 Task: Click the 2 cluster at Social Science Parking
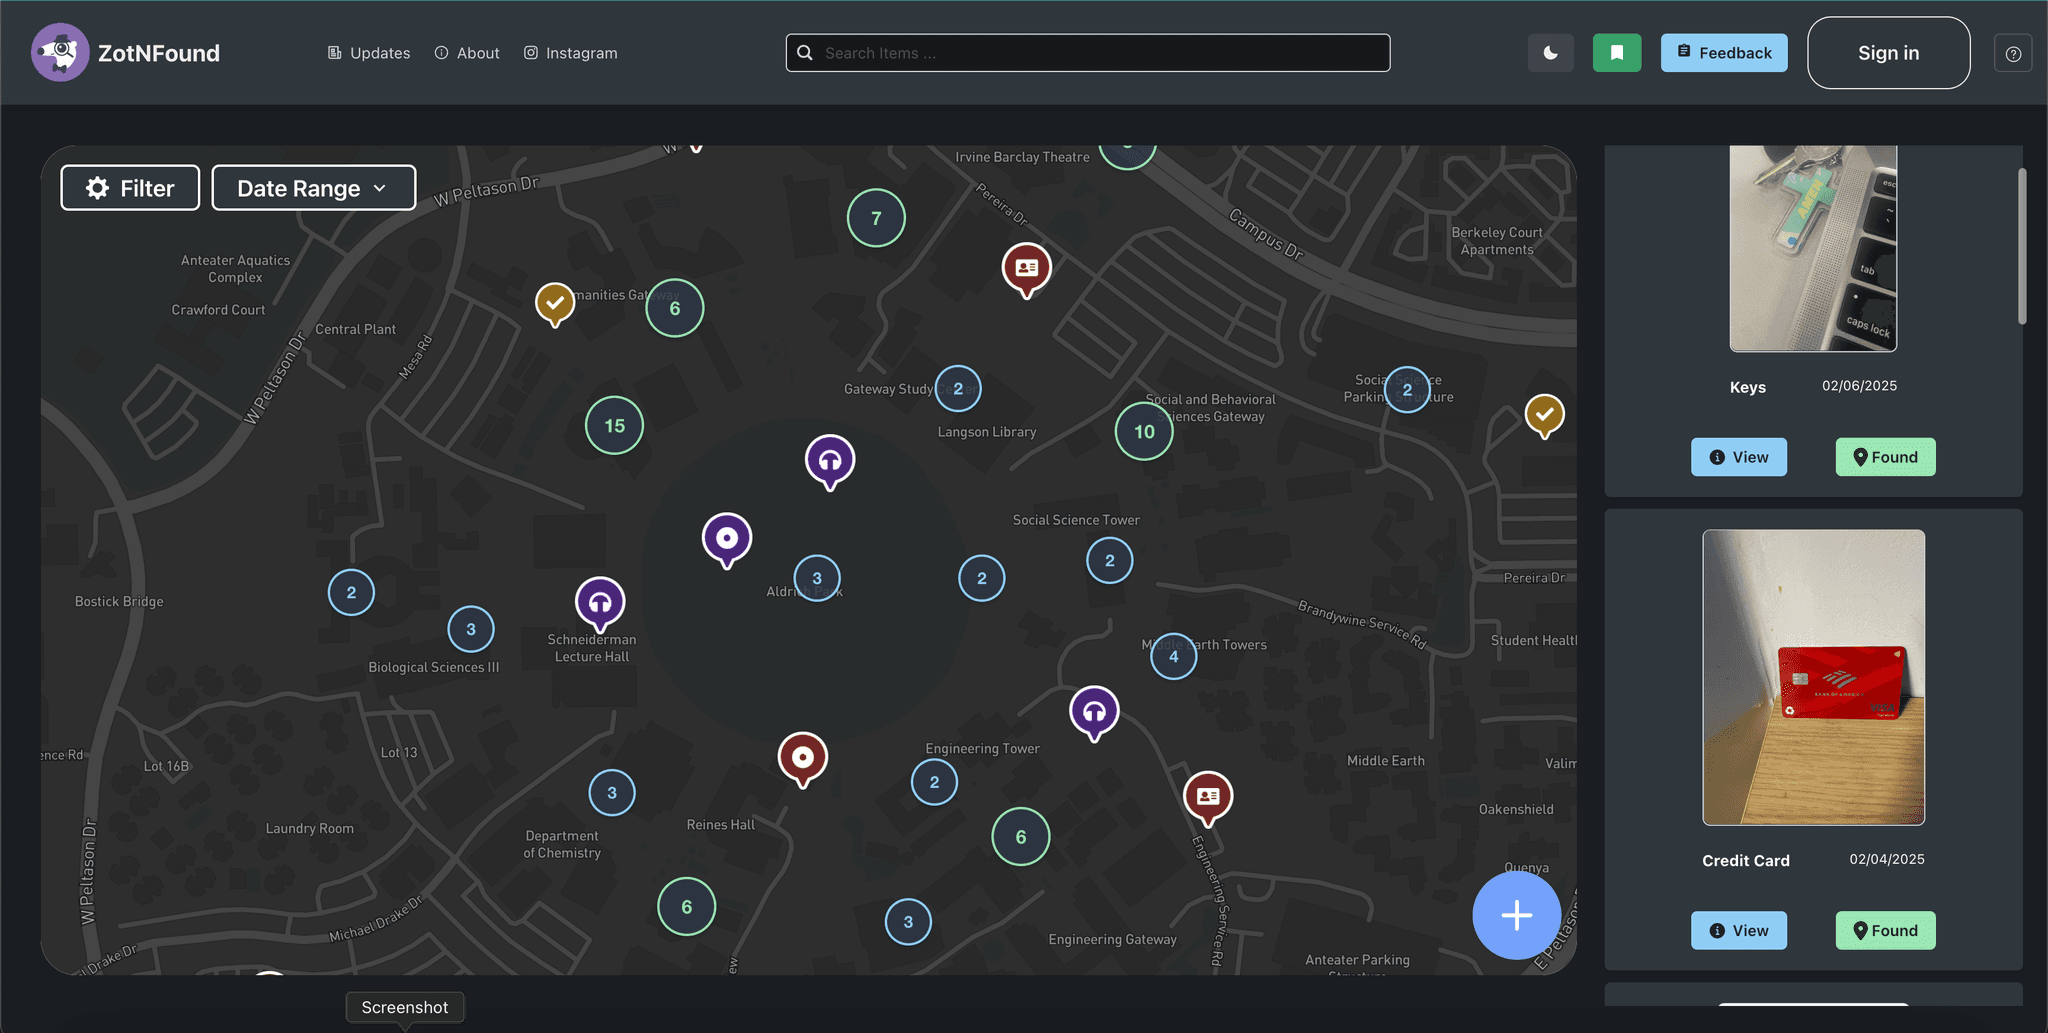point(1407,390)
